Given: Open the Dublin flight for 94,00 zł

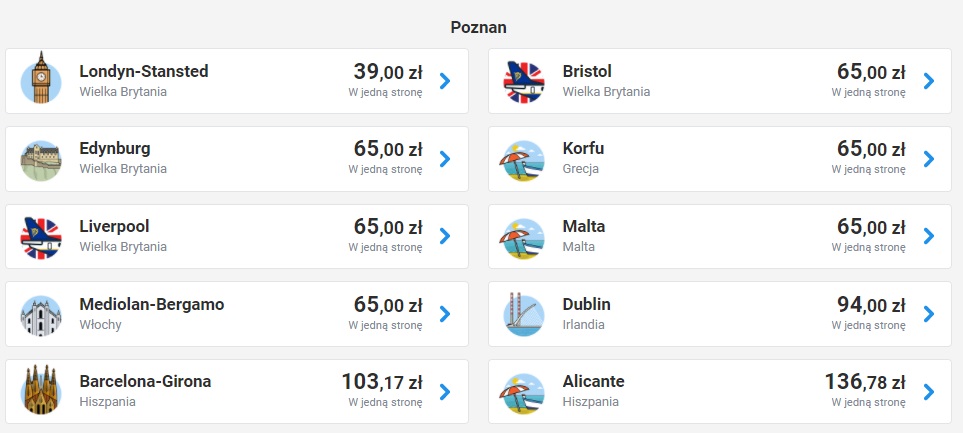Looking at the screenshot, I should click(870, 304).
